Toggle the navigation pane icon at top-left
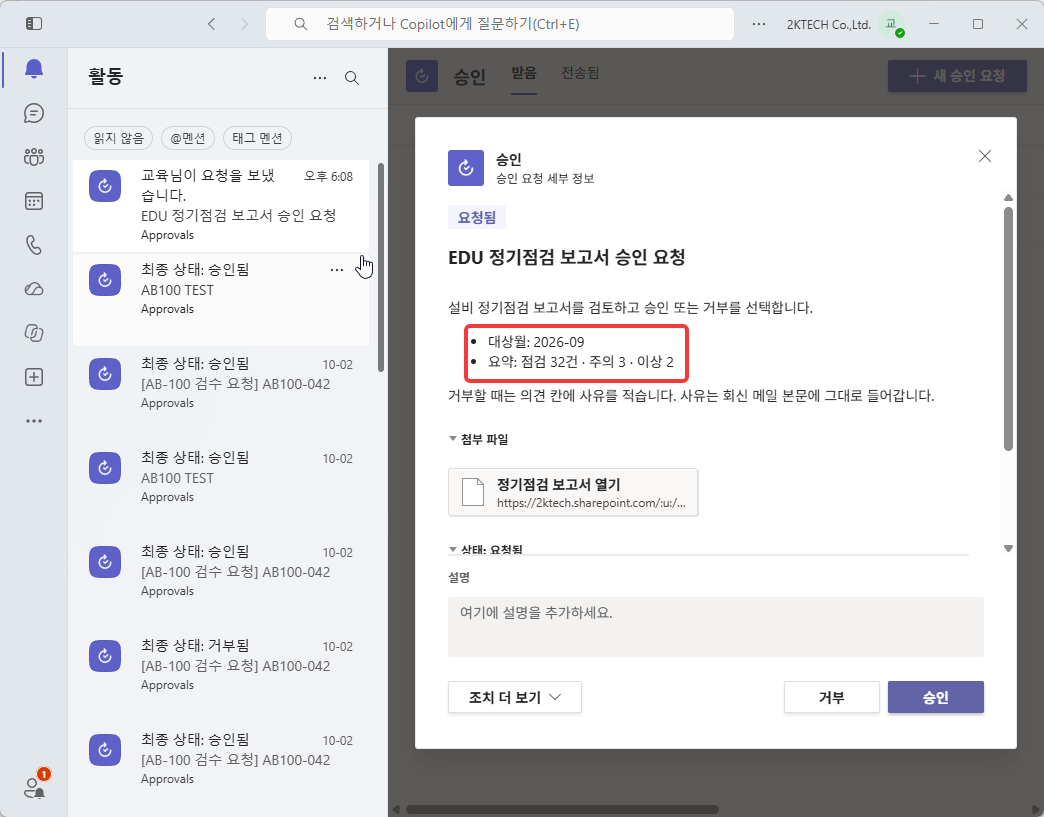The image size is (1044, 817). (x=34, y=24)
